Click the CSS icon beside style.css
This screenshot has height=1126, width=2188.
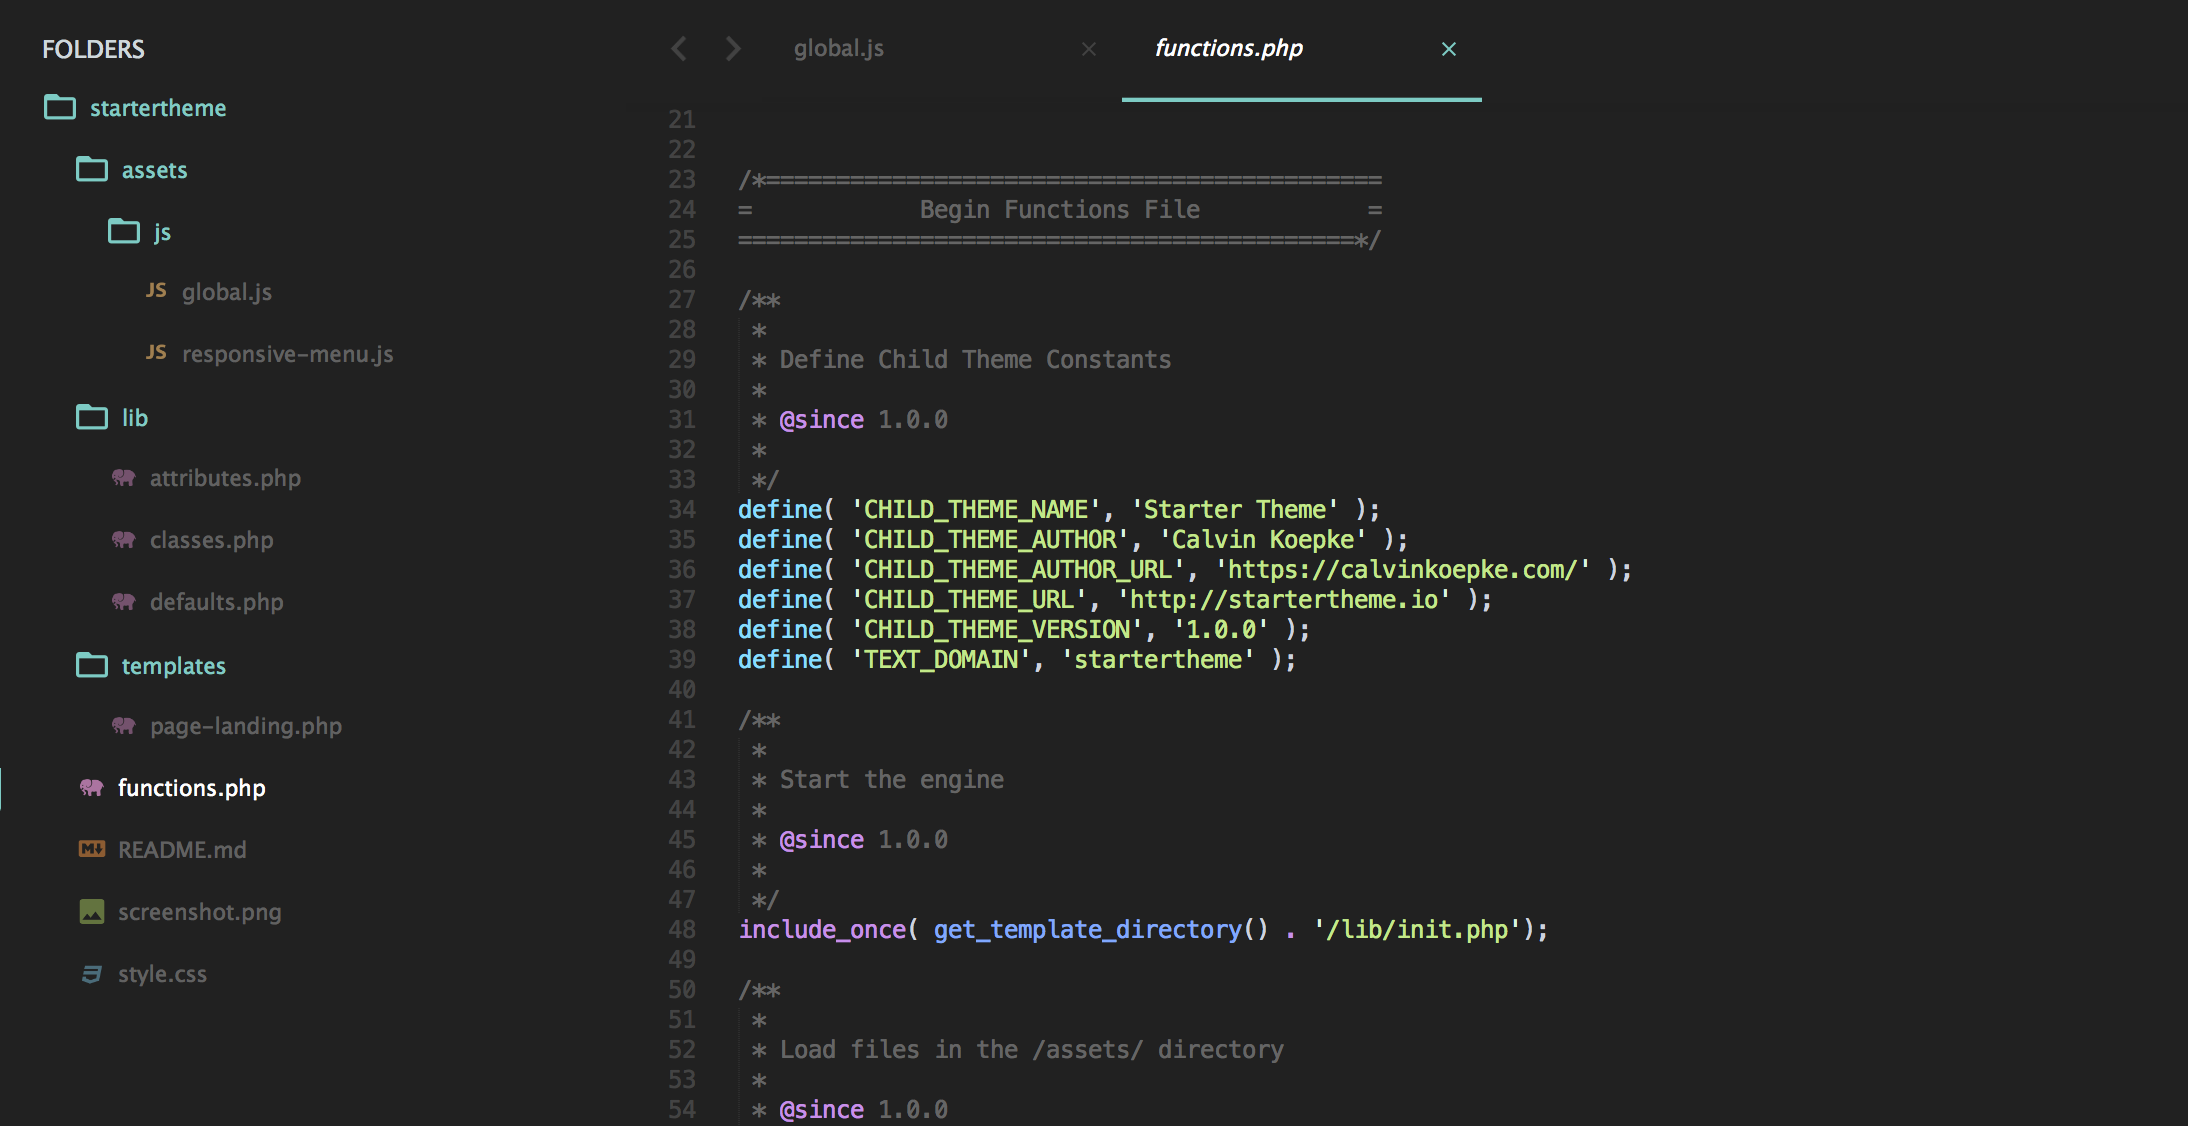(x=92, y=973)
